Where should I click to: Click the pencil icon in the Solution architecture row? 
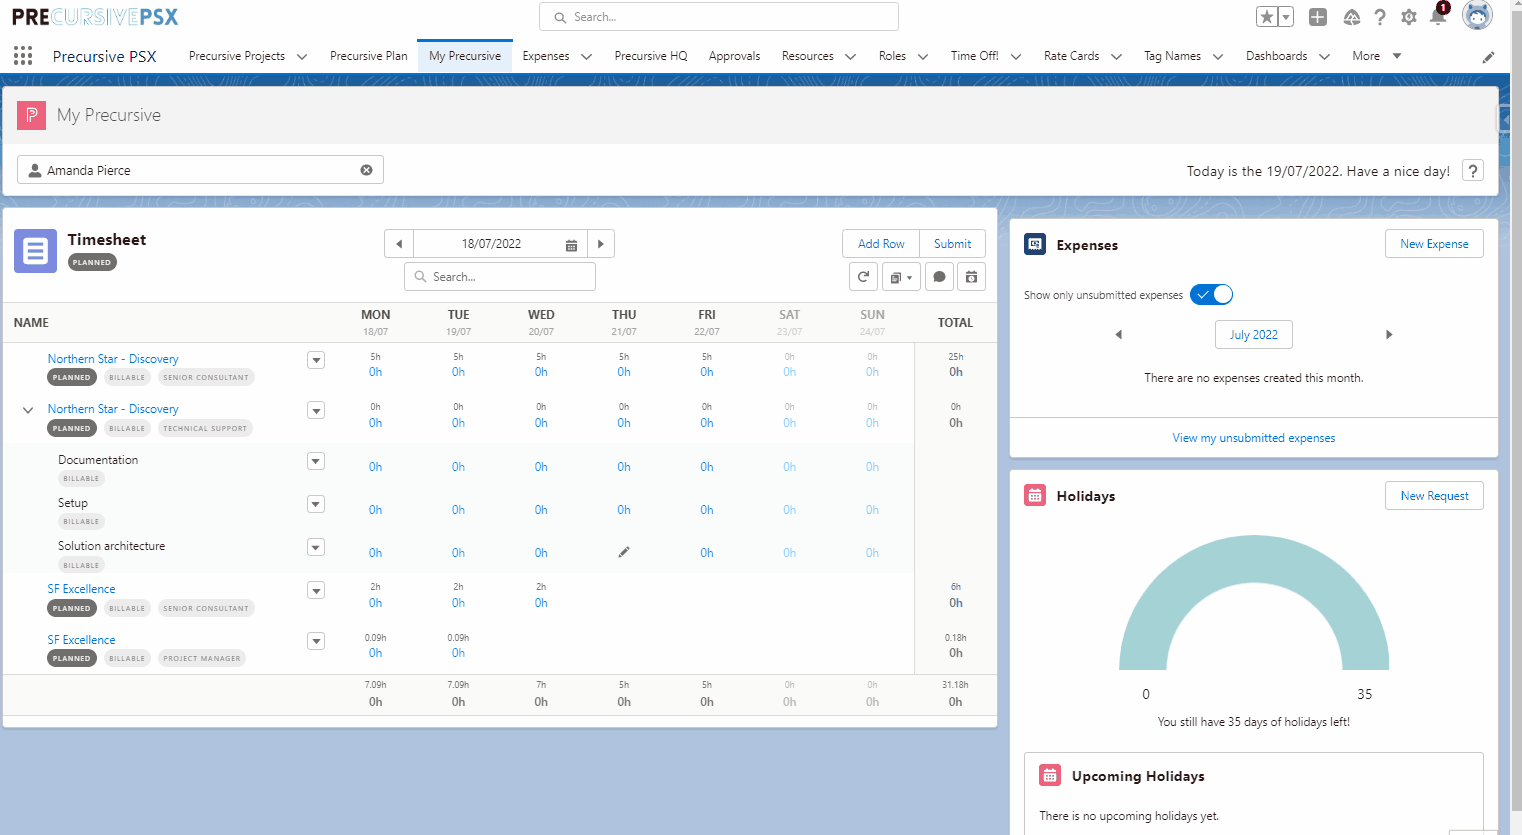624,552
